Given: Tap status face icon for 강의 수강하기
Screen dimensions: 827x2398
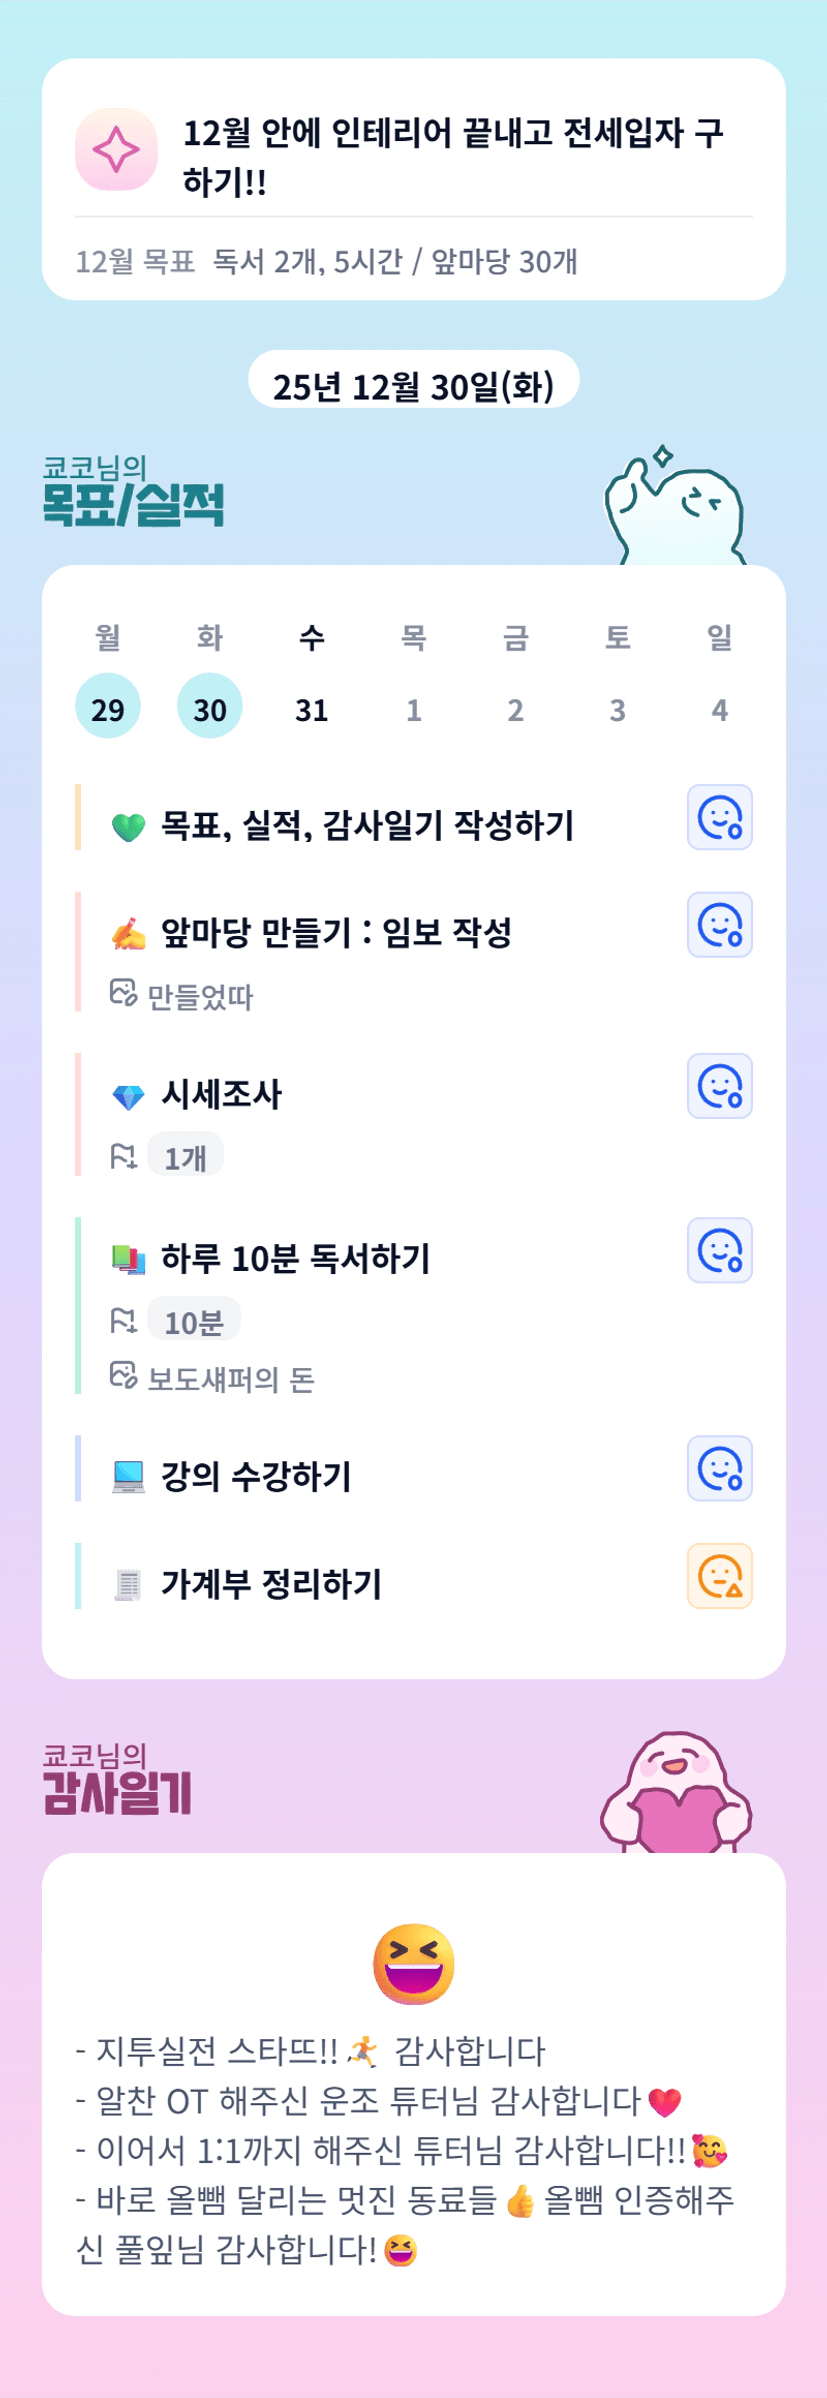Looking at the screenshot, I should tap(719, 1469).
